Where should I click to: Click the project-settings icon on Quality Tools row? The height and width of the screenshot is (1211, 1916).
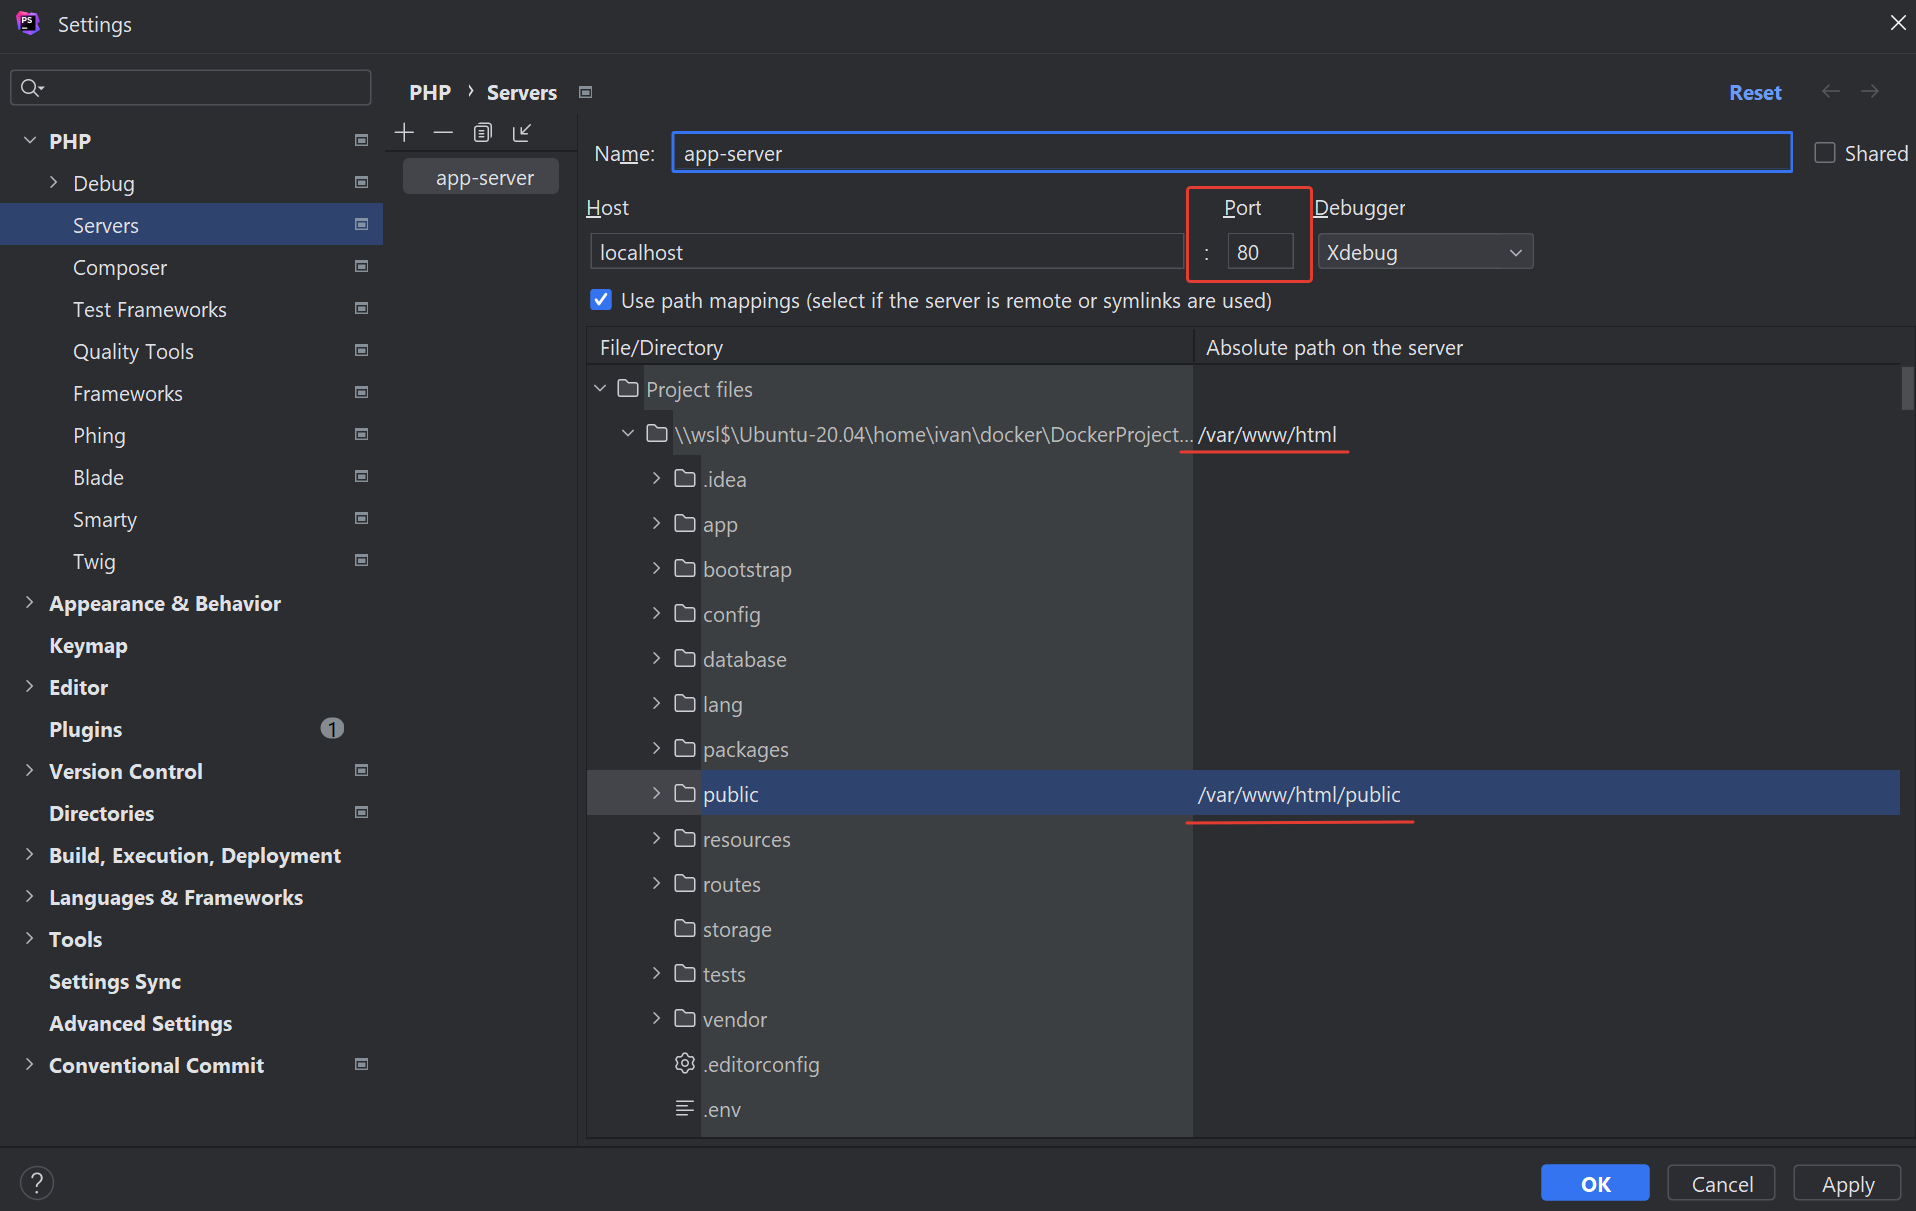(x=361, y=350)
